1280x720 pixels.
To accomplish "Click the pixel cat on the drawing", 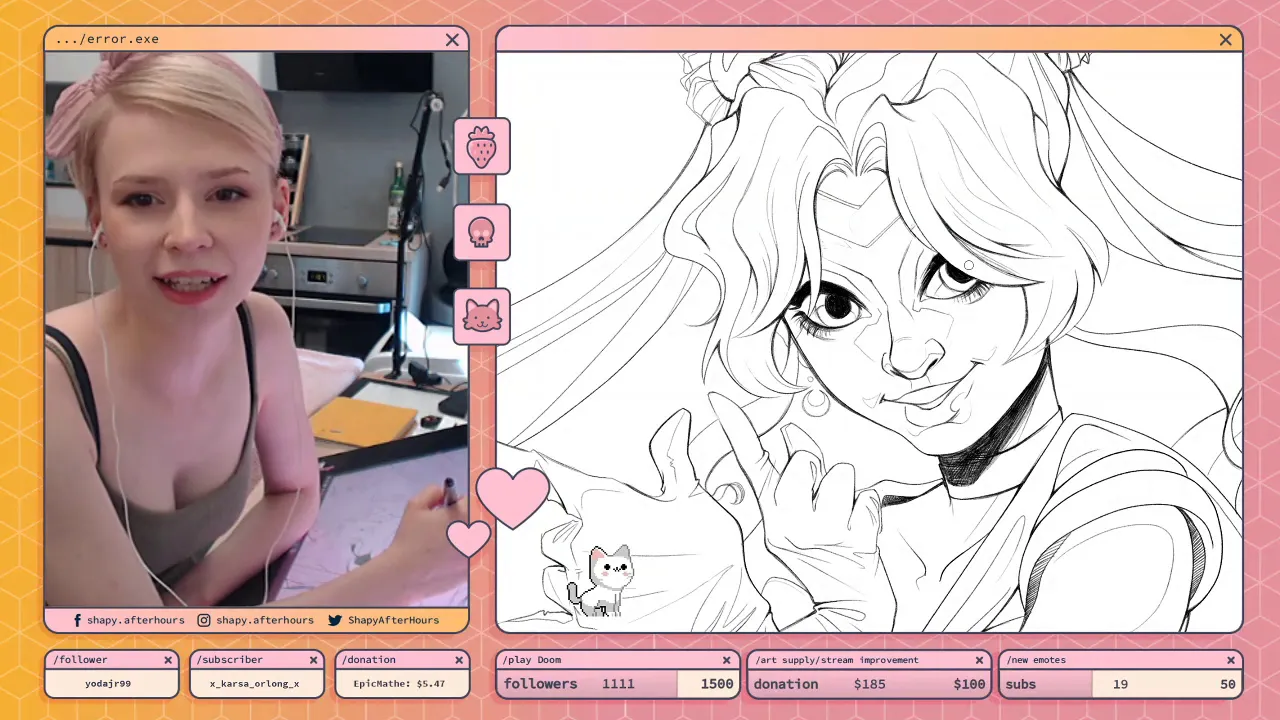I will click(x=601, y=581).
